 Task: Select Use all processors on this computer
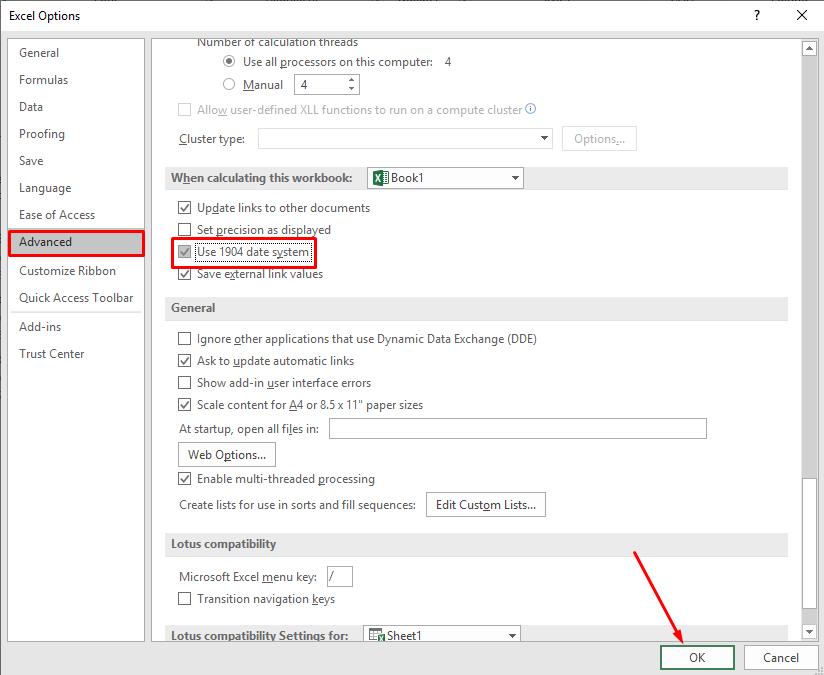tap(229, 62)
